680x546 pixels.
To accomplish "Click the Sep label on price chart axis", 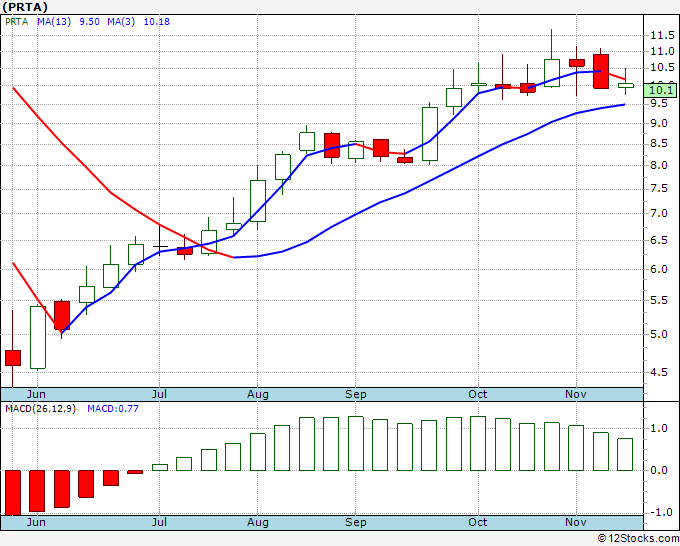I will pos(356,394).
